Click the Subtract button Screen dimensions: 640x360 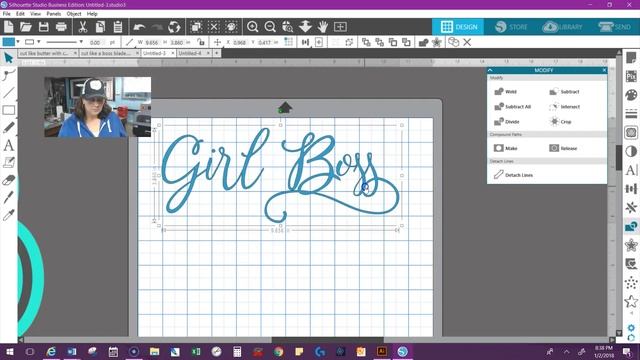pos(564,92)
